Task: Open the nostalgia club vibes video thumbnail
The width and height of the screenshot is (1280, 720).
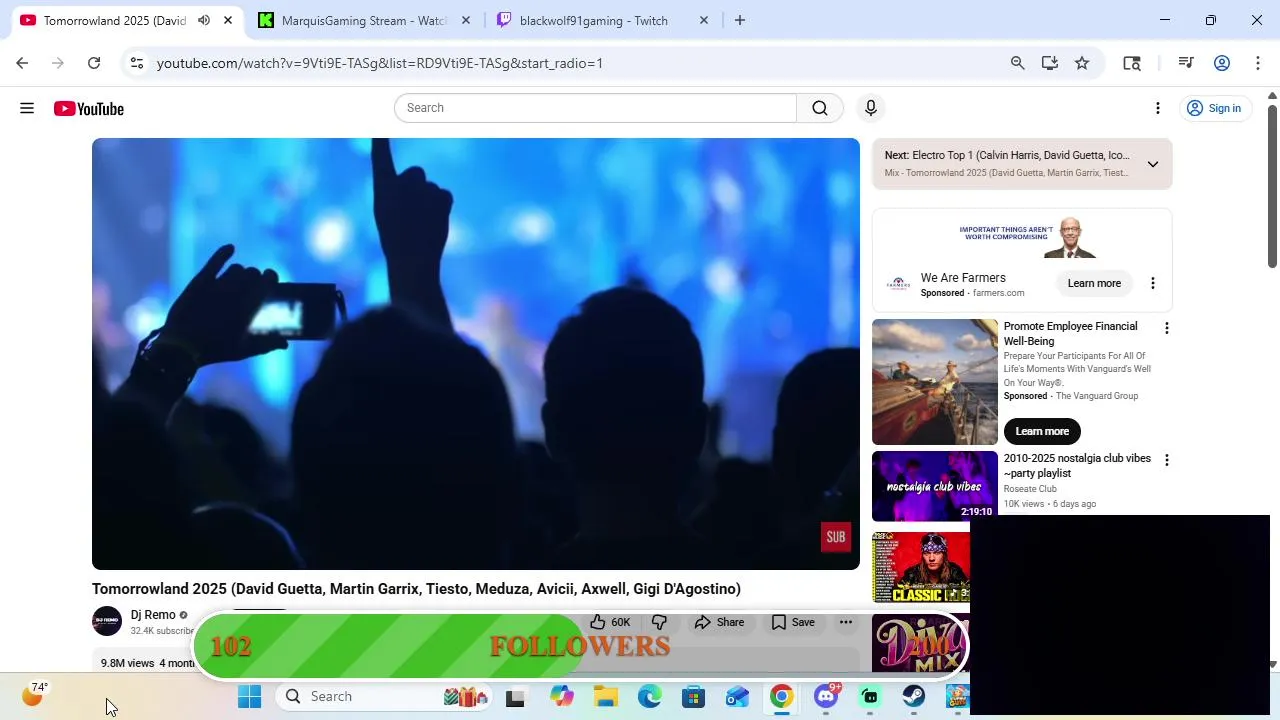Action: coord(935,486)
